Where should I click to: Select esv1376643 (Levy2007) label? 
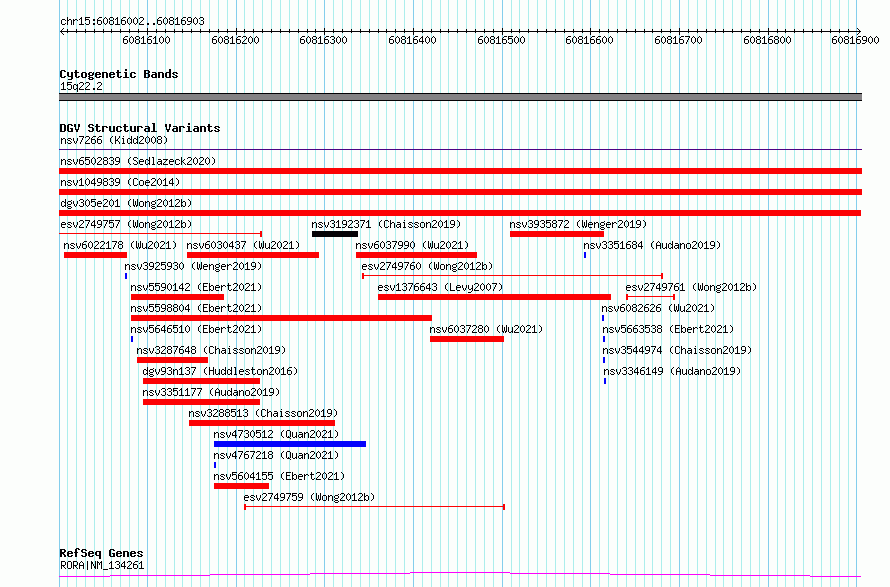point(440,287)
